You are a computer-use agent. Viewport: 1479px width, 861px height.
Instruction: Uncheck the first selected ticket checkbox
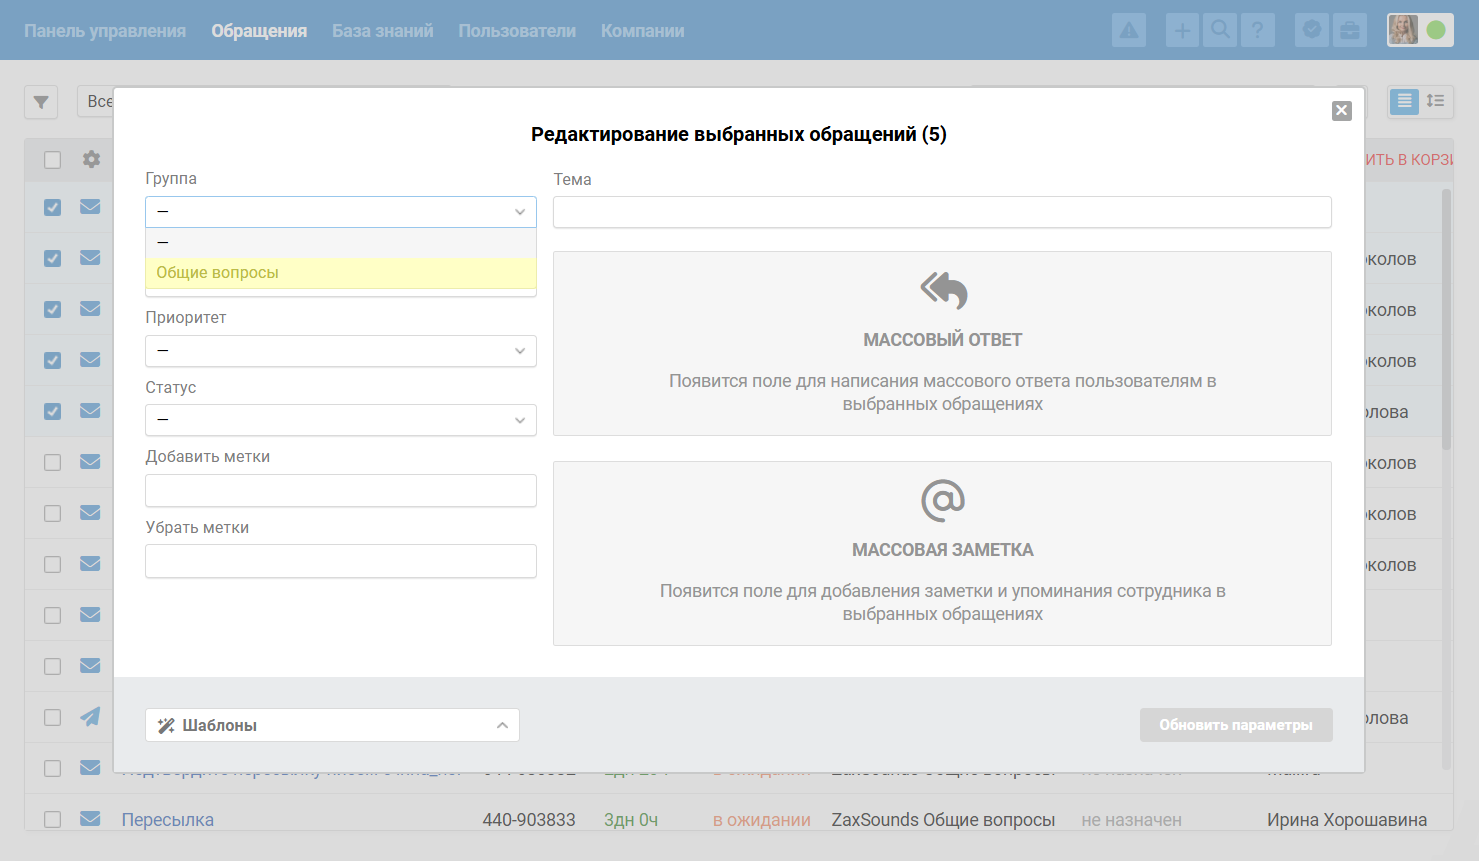(x=53, y=208)
